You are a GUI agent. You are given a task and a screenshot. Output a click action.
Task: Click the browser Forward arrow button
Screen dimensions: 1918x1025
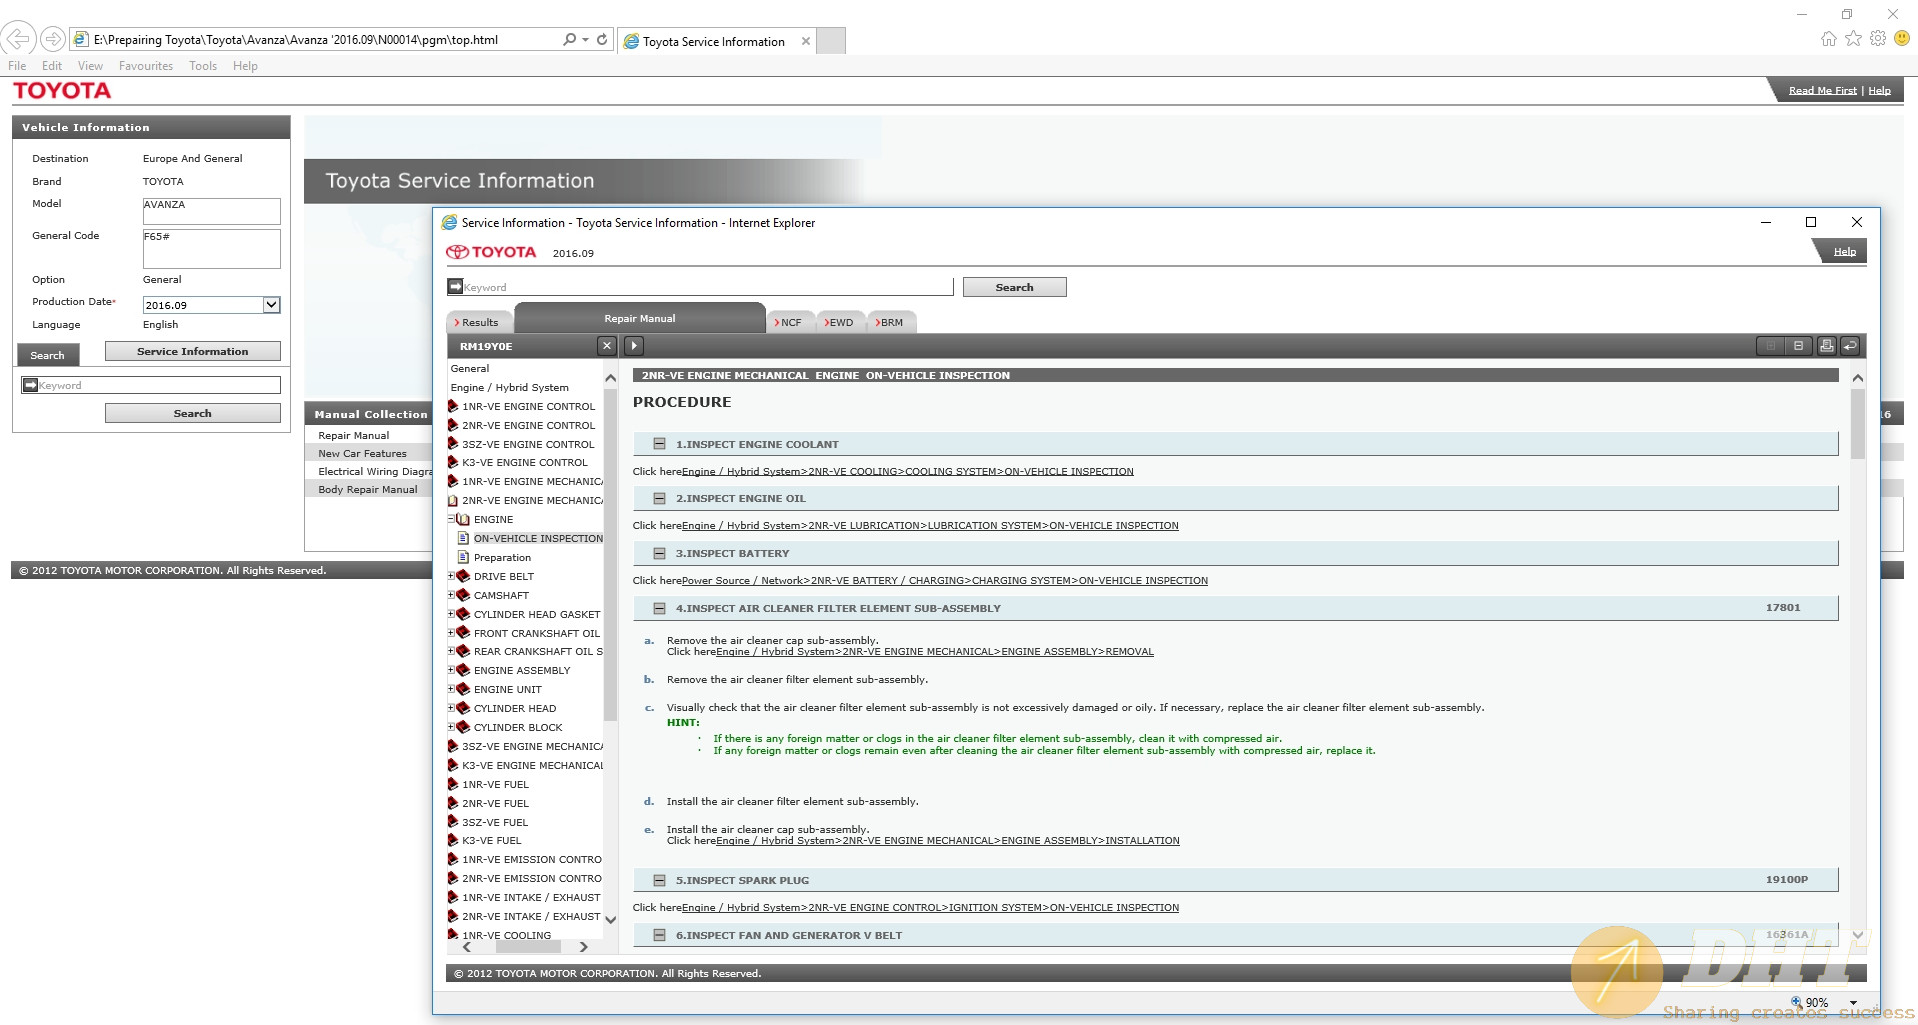[x=53, y=39]
